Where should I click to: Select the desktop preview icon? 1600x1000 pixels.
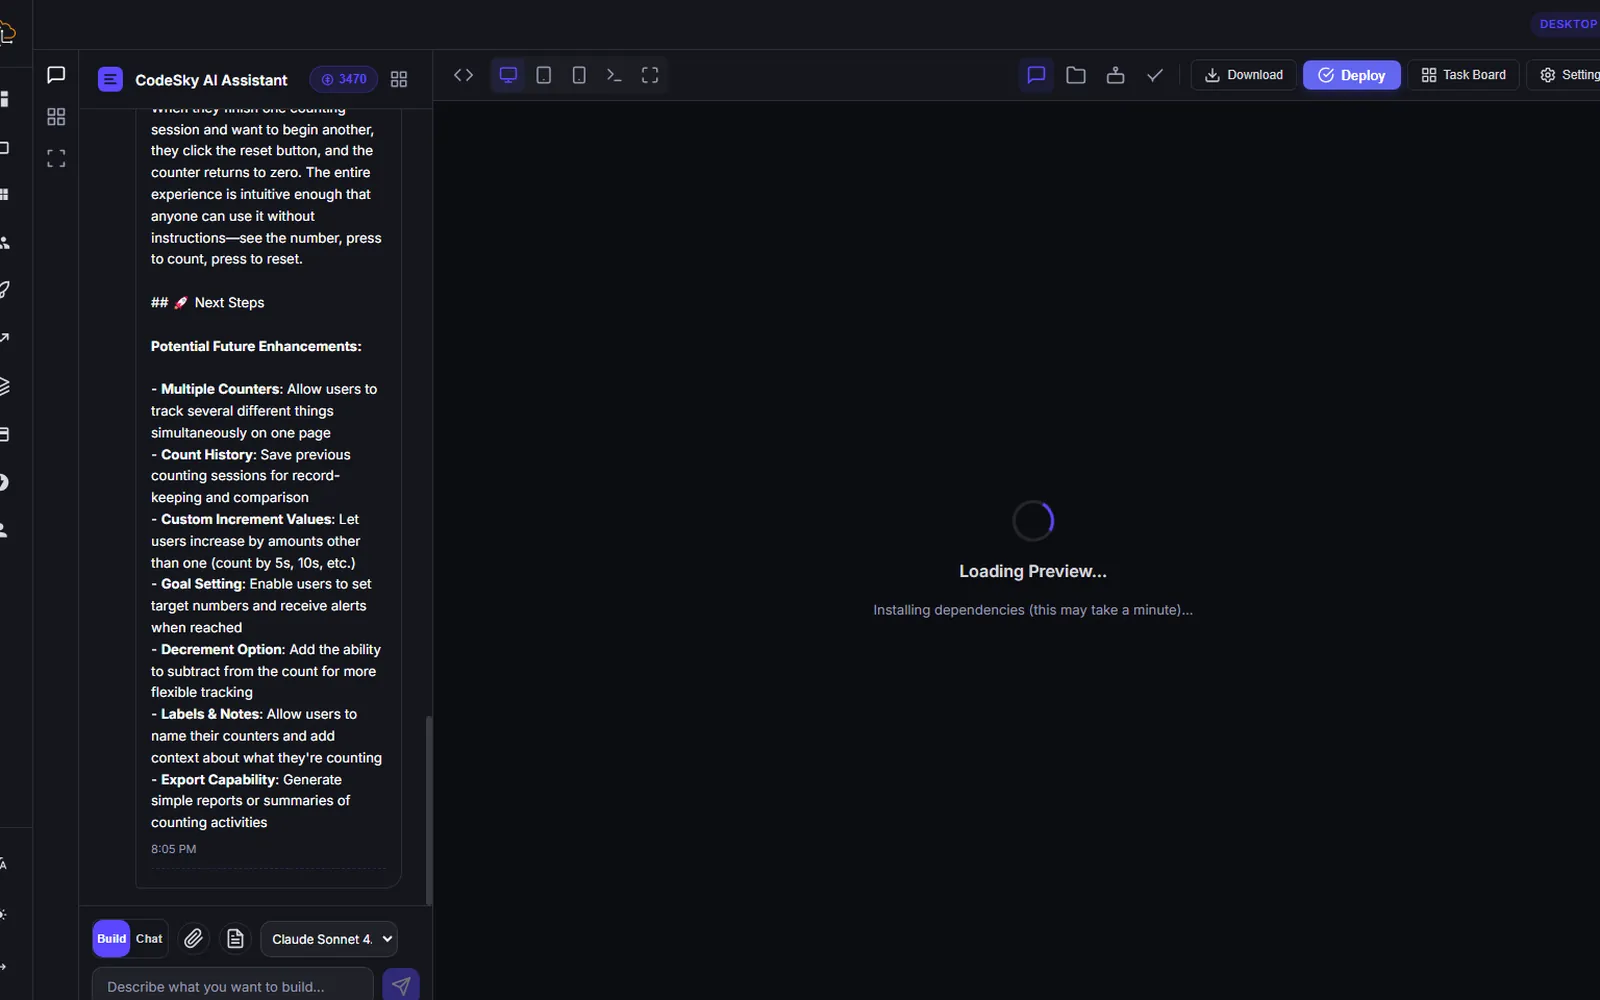pyautogui.click(x=508, y=75)
